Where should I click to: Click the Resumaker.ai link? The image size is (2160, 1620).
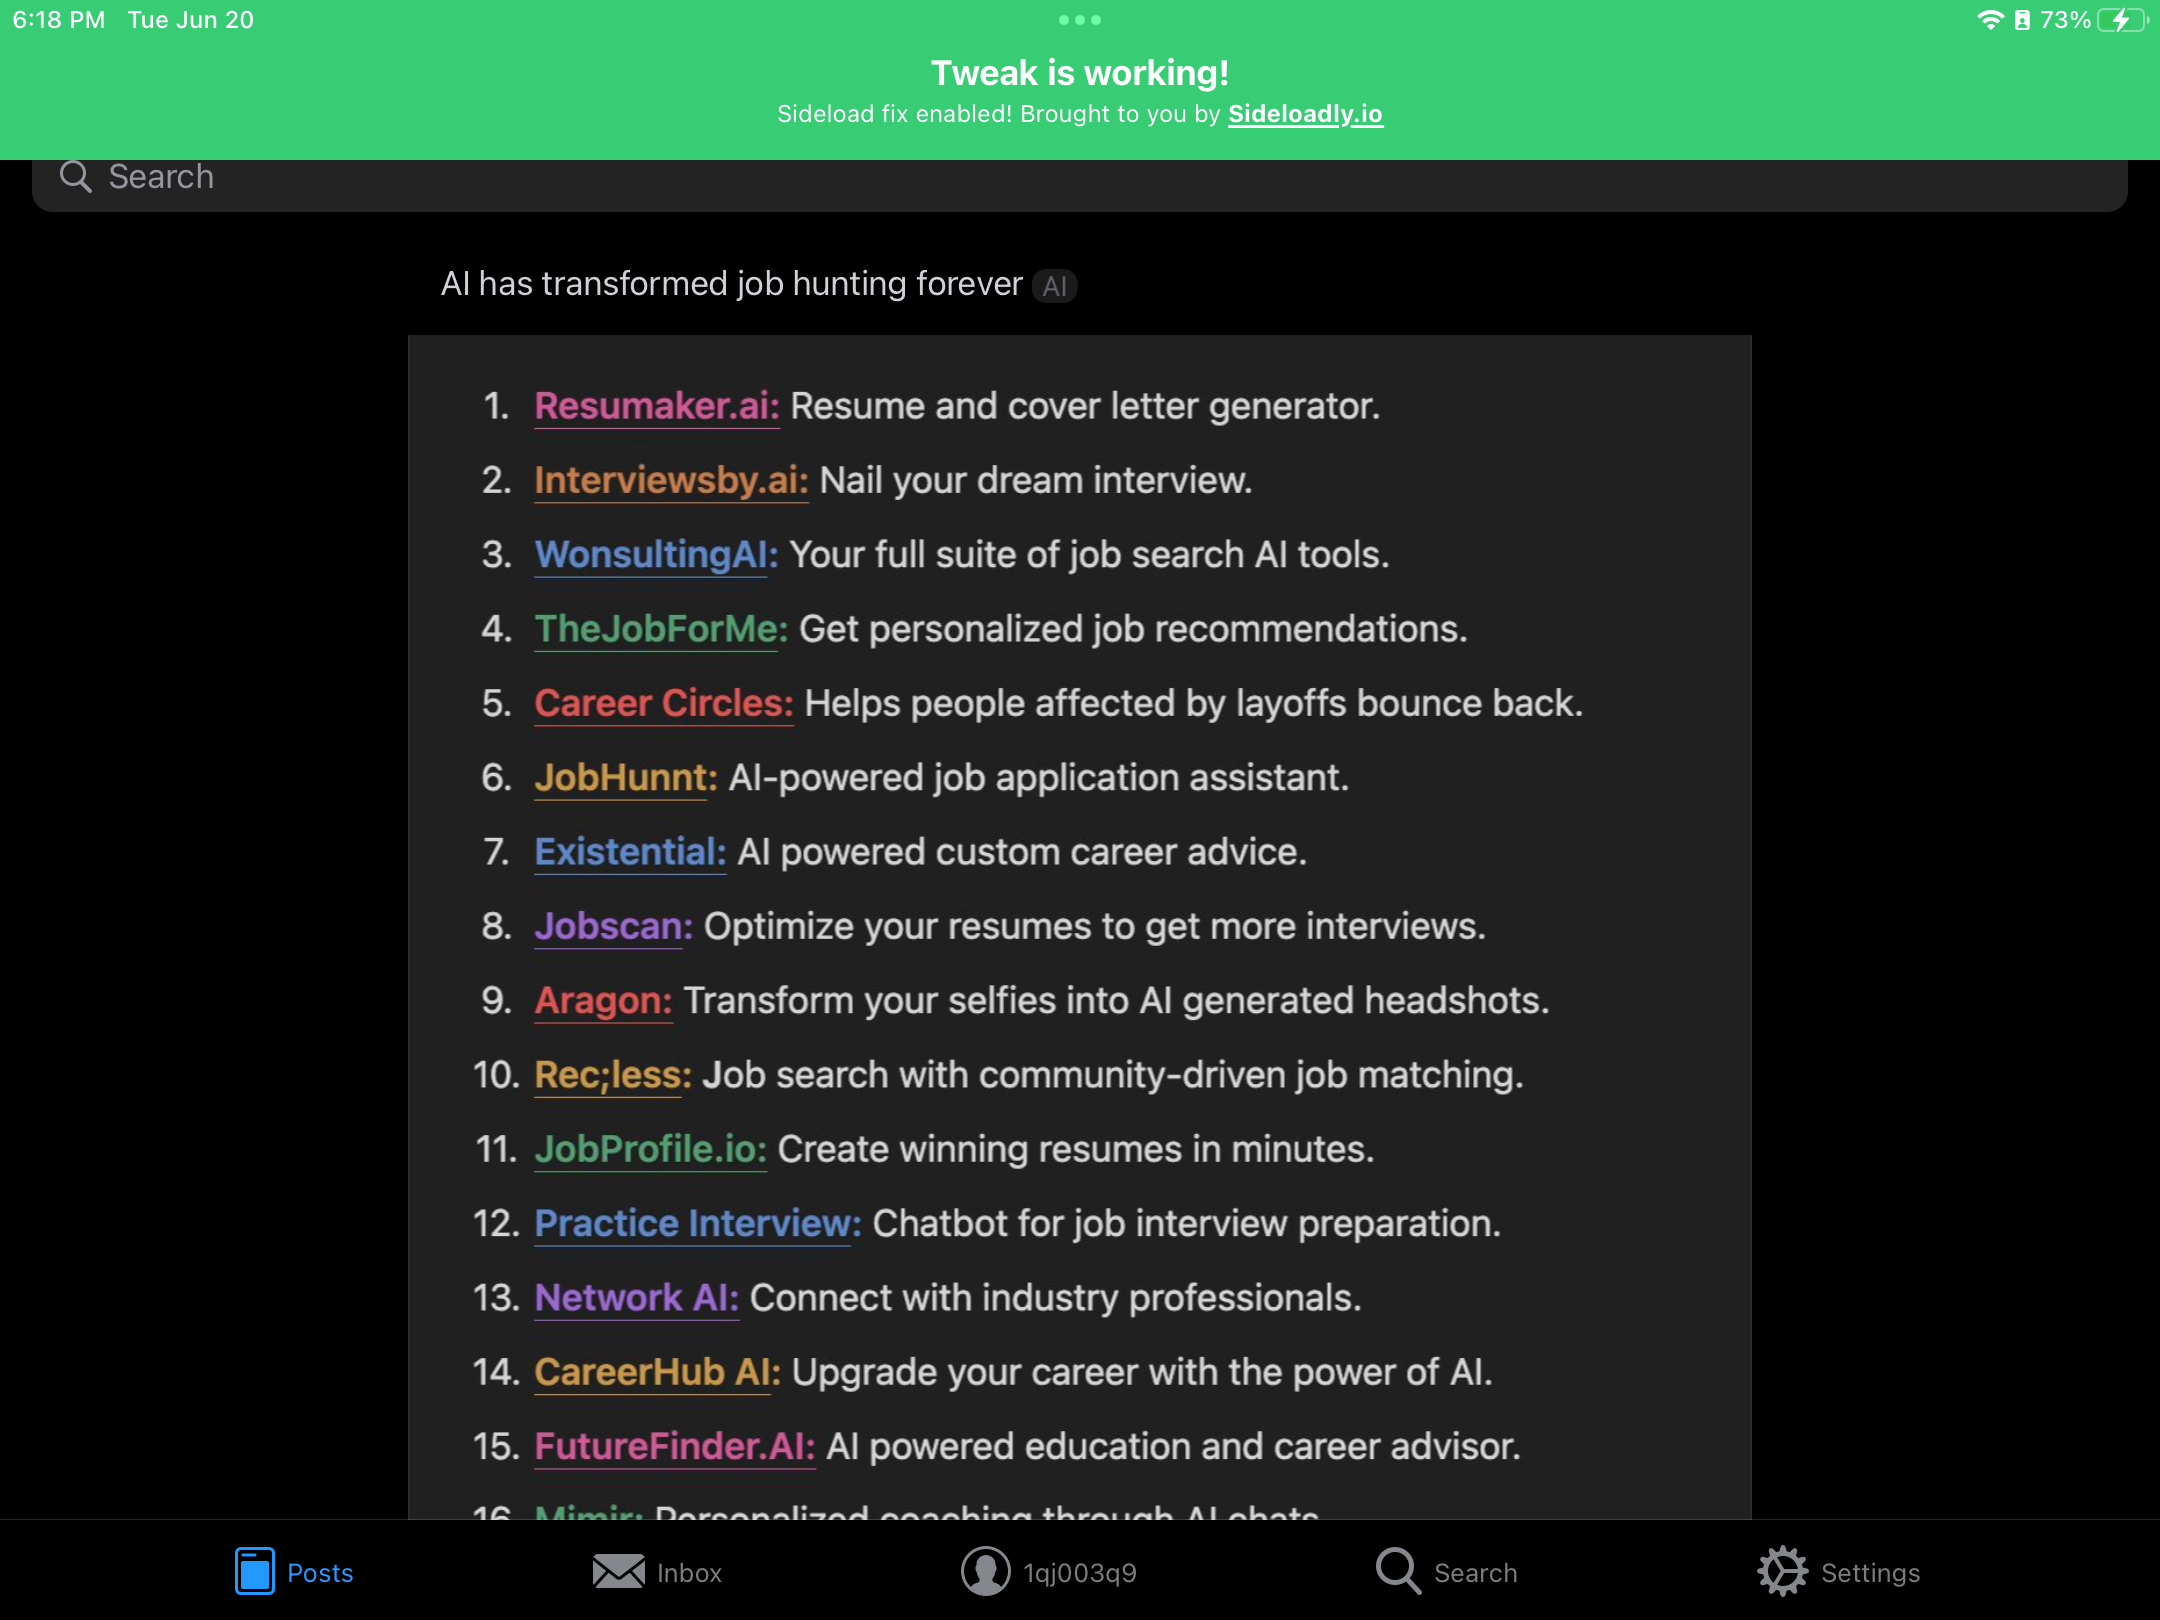point(655,406)
